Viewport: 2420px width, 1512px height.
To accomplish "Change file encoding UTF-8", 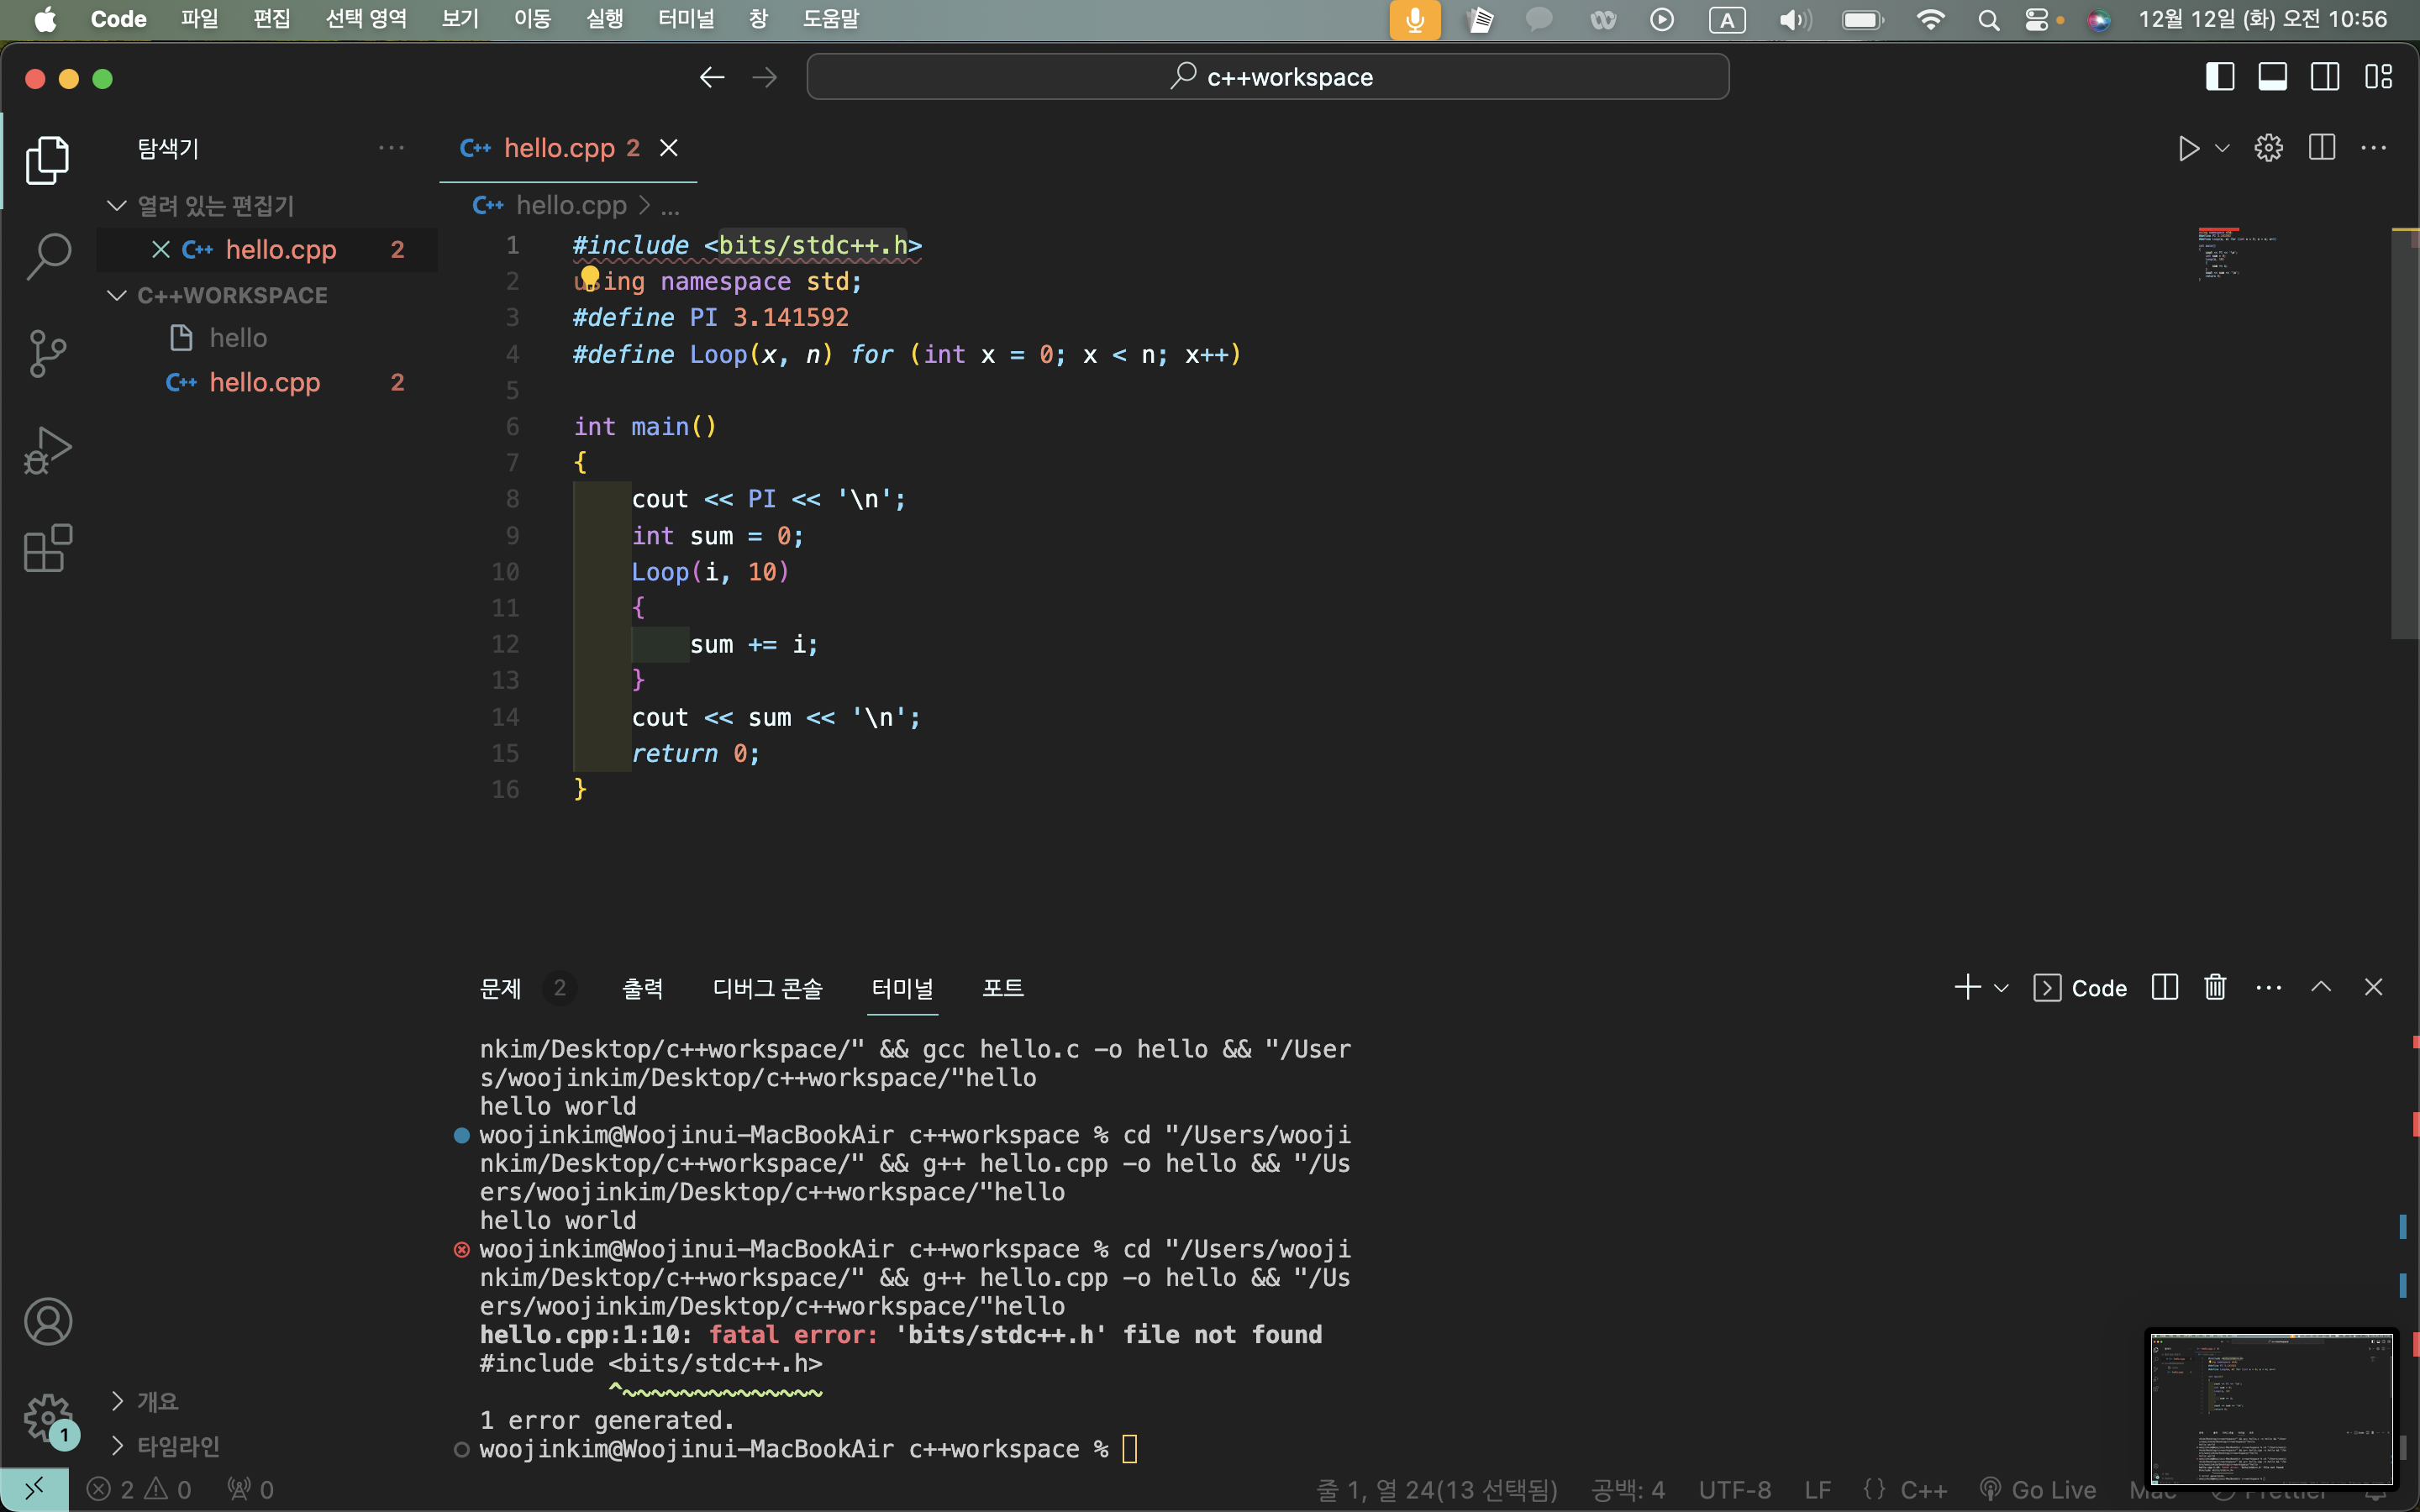I will 1734,1489.
